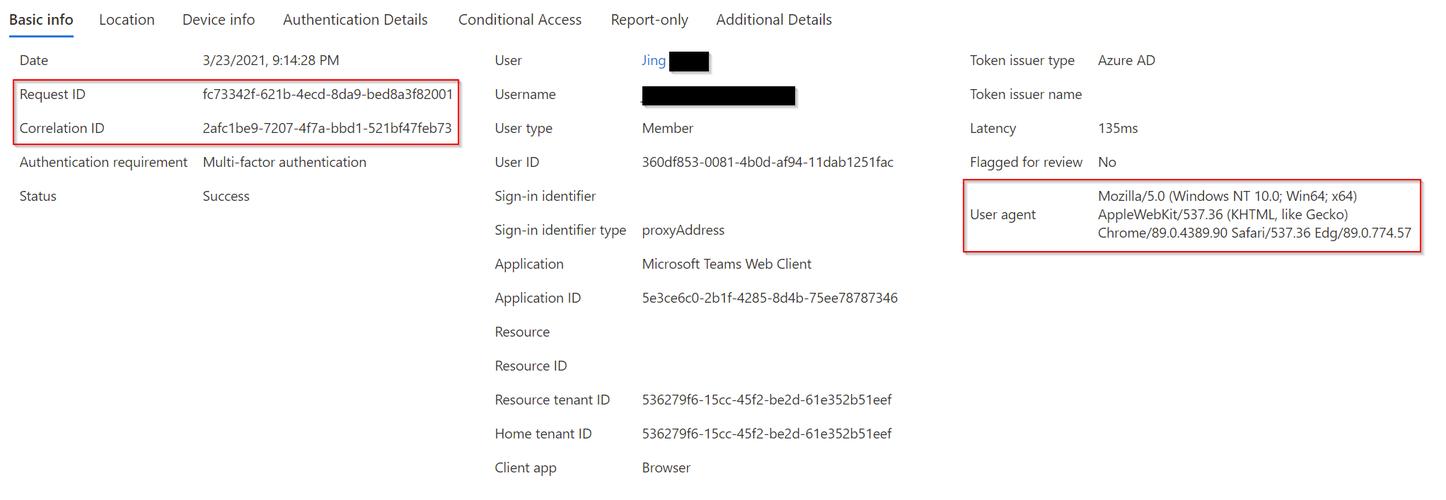Click the Home tenant ID value
This screenshot has width=1446, height=500.
pyautogui.click(x=767, y=434)
